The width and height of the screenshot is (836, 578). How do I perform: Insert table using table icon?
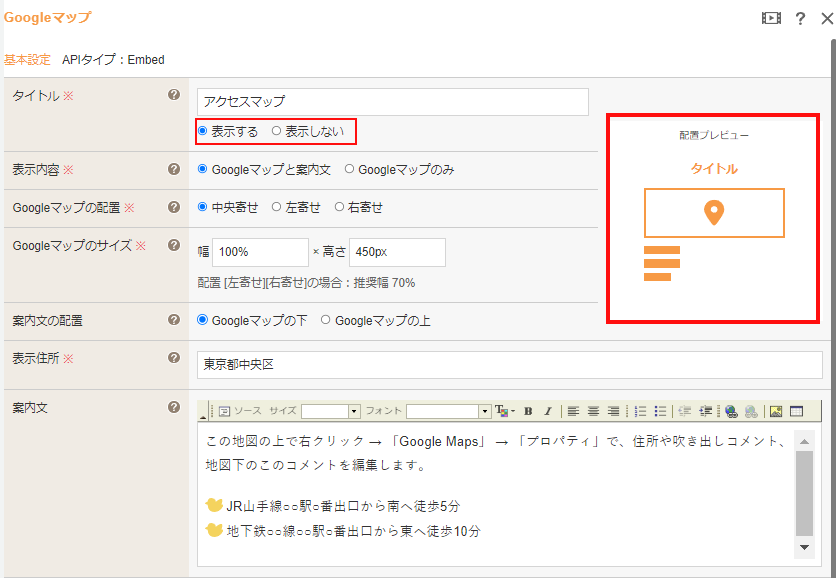click(x=797, y=411)
